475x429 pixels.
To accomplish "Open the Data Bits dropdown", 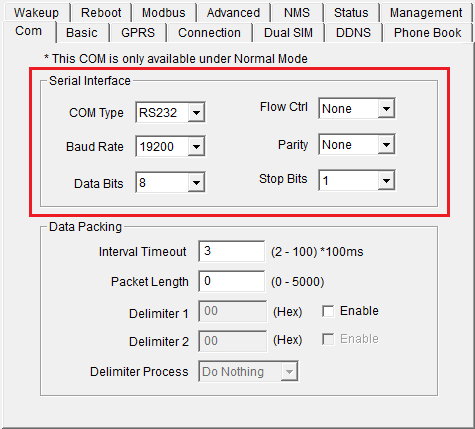I will pos(170,182).
